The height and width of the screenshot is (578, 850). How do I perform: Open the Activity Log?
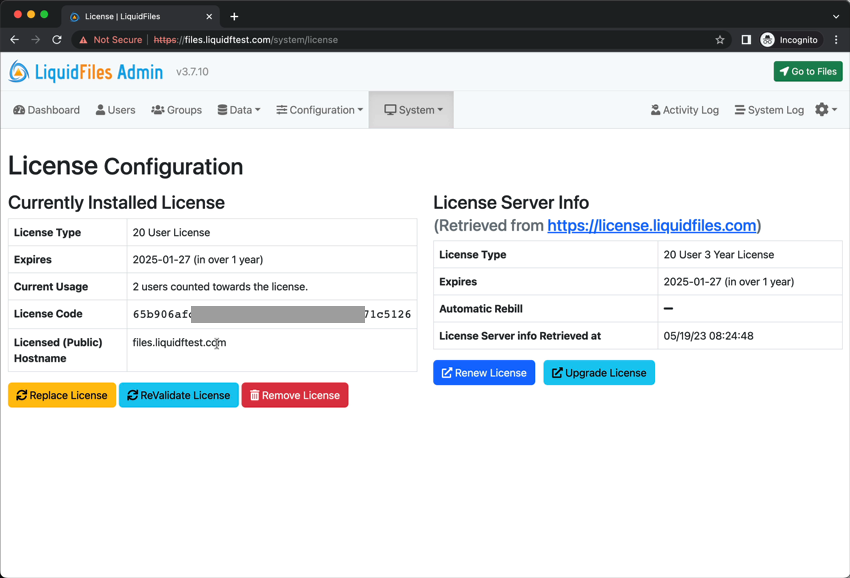pyautogui.click(x=684, y=109)
